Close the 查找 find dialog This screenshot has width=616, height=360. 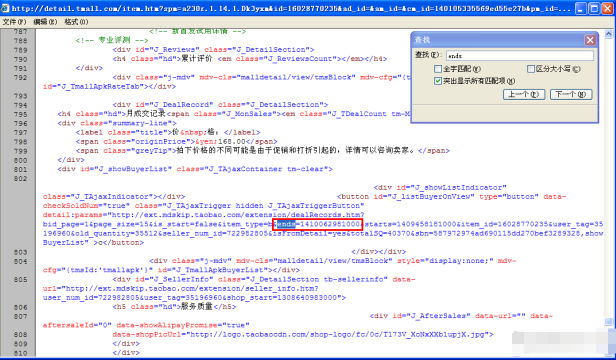590,40
